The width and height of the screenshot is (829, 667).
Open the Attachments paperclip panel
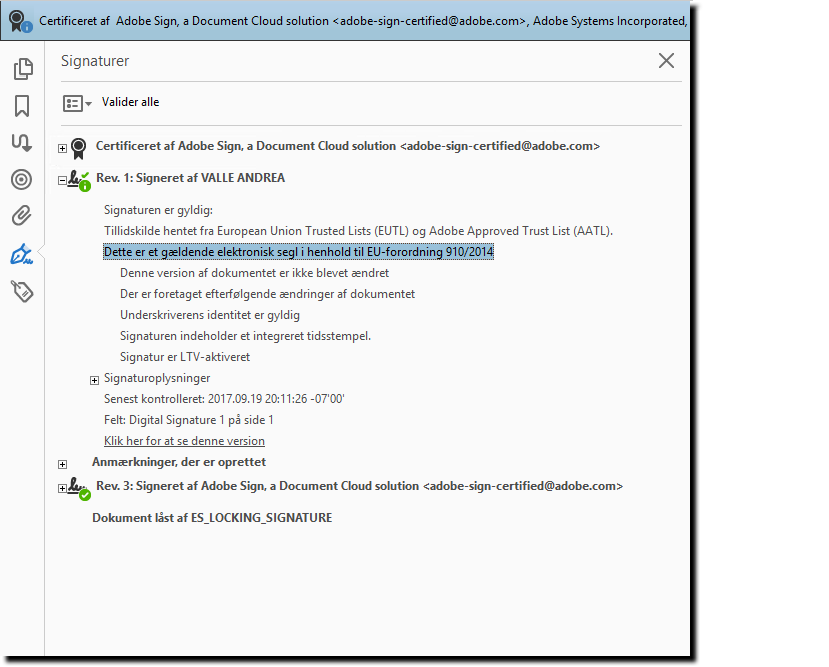point(22,216)
